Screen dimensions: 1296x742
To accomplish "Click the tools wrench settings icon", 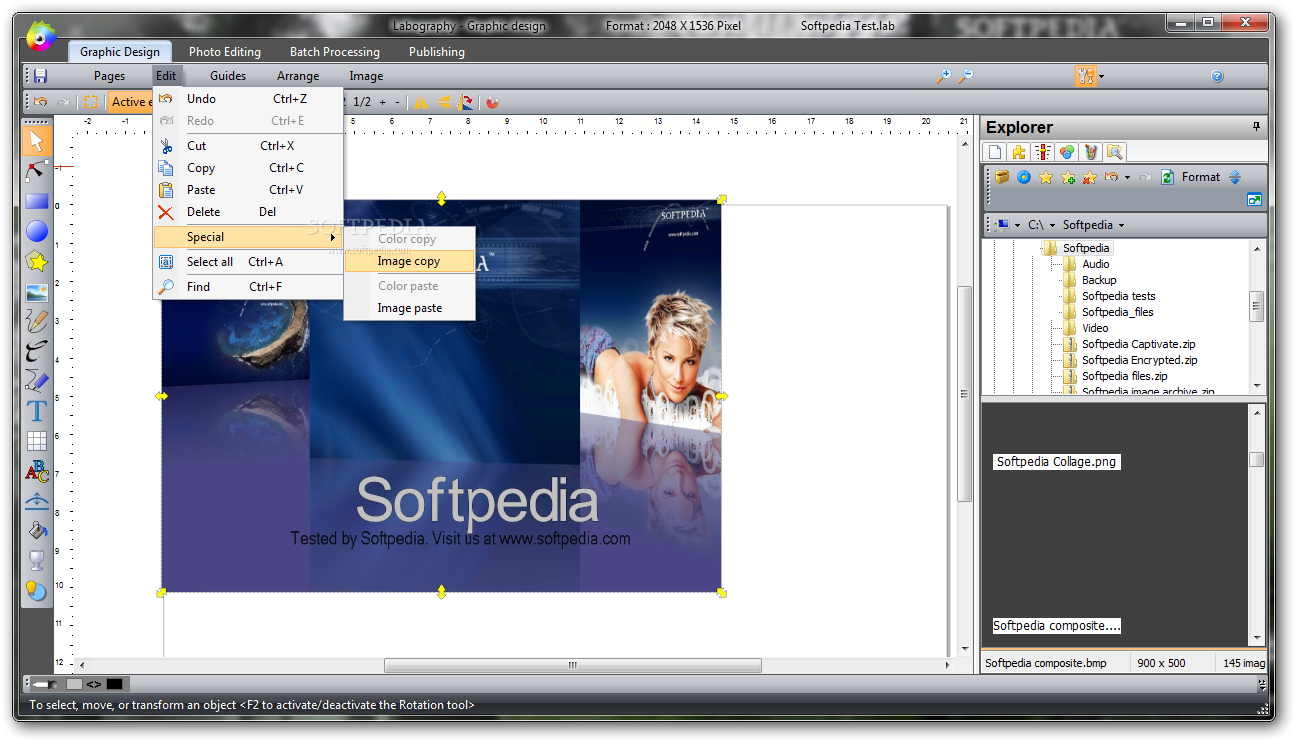I will point(1086,76).
